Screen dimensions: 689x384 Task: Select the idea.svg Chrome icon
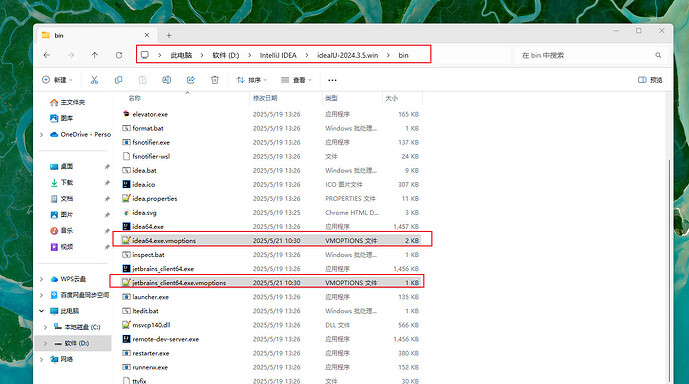click(126, 213)
